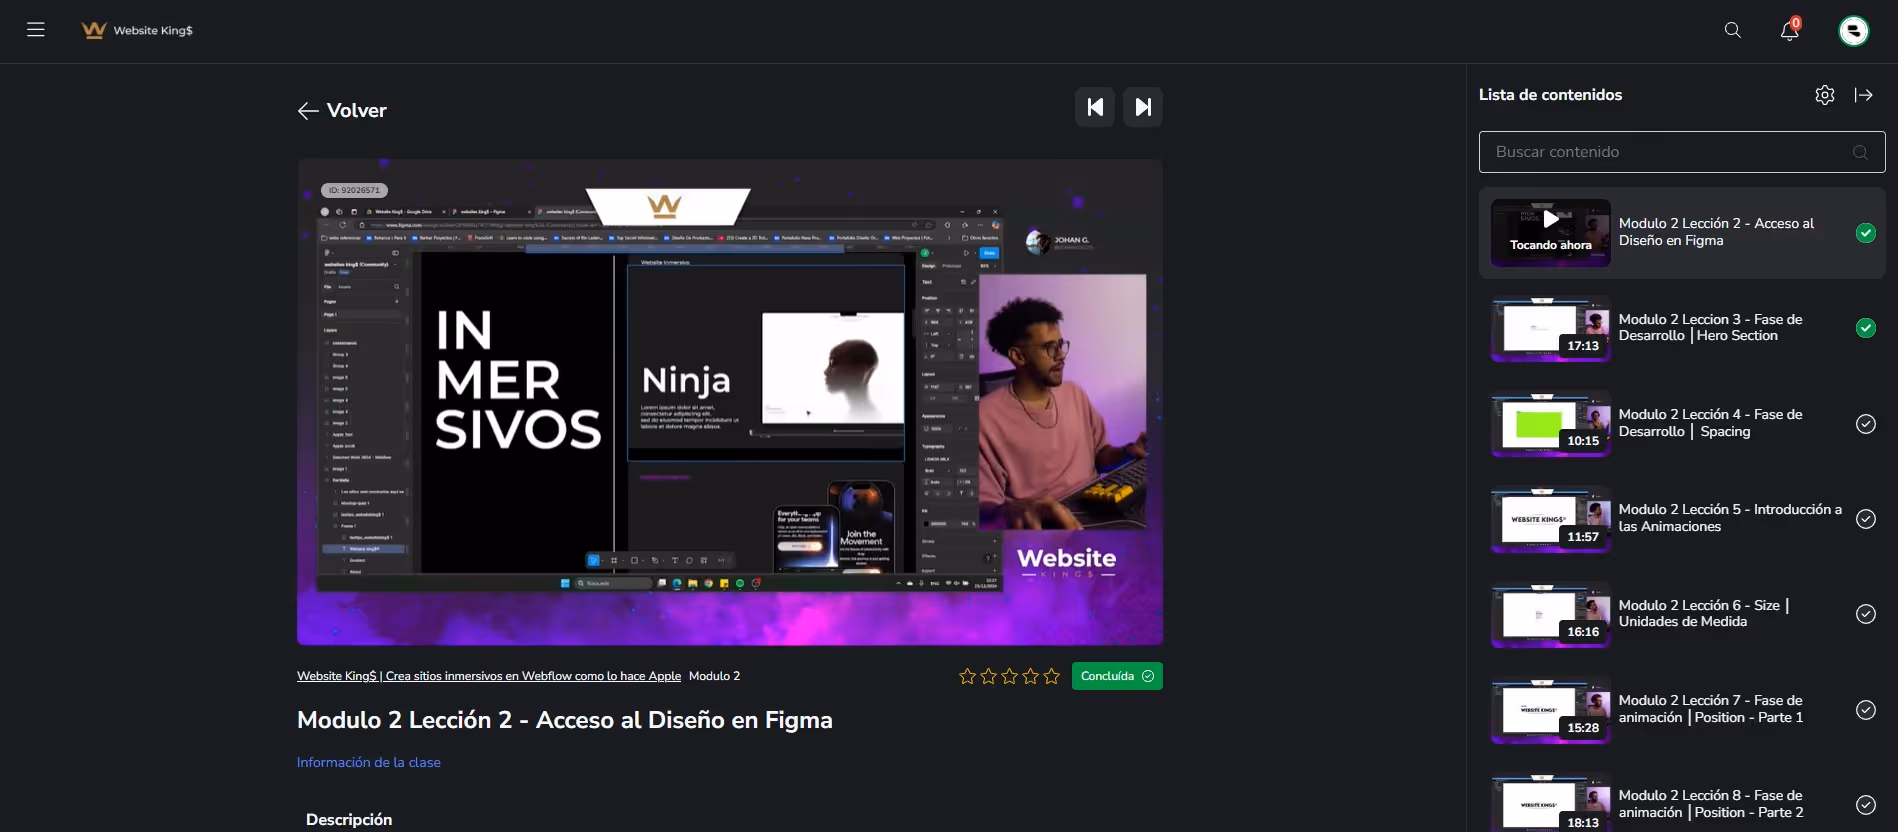Open the Lección 5 thumbnail (11:57)
1898x832 pixels.
[x=1551, y=519]
